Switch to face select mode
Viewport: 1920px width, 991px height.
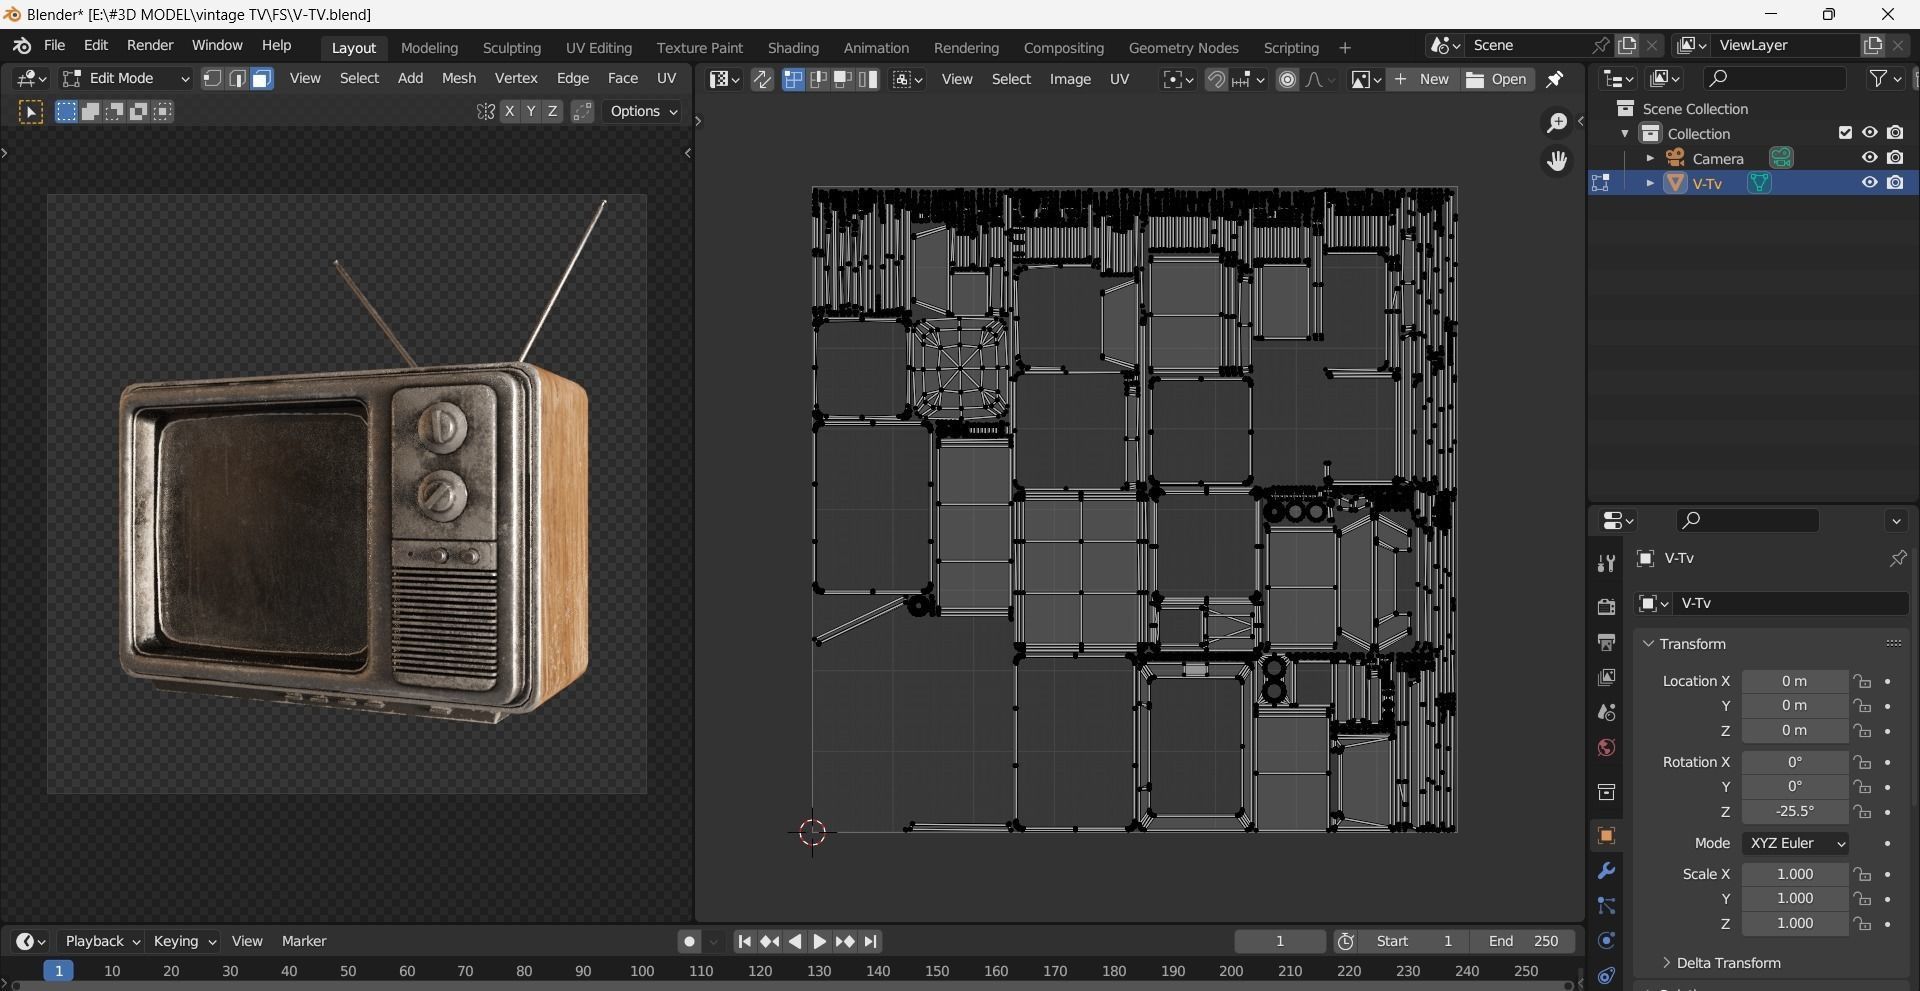pos(261,79)
